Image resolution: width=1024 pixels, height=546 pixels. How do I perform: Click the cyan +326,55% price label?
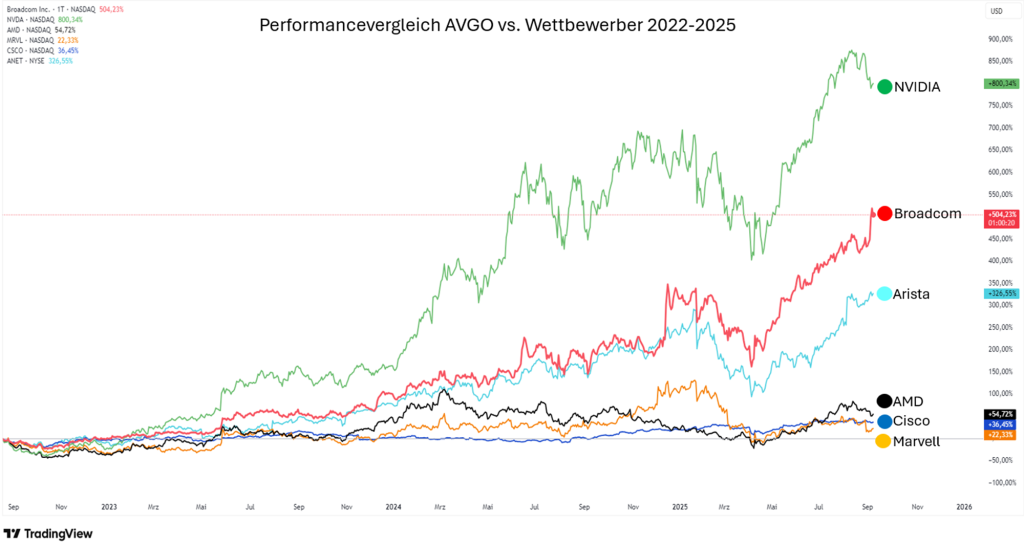point(1001,294)
